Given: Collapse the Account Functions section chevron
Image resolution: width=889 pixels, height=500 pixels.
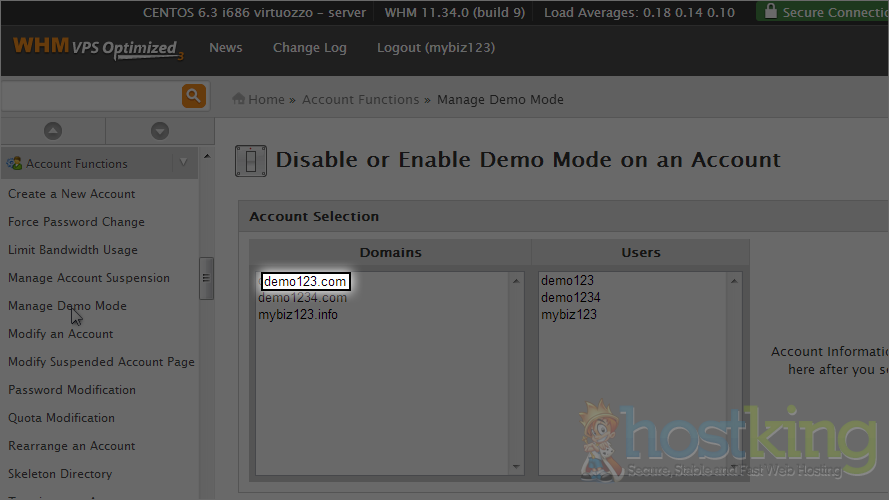Looking at the screenshot, I should tap(182, 163).
